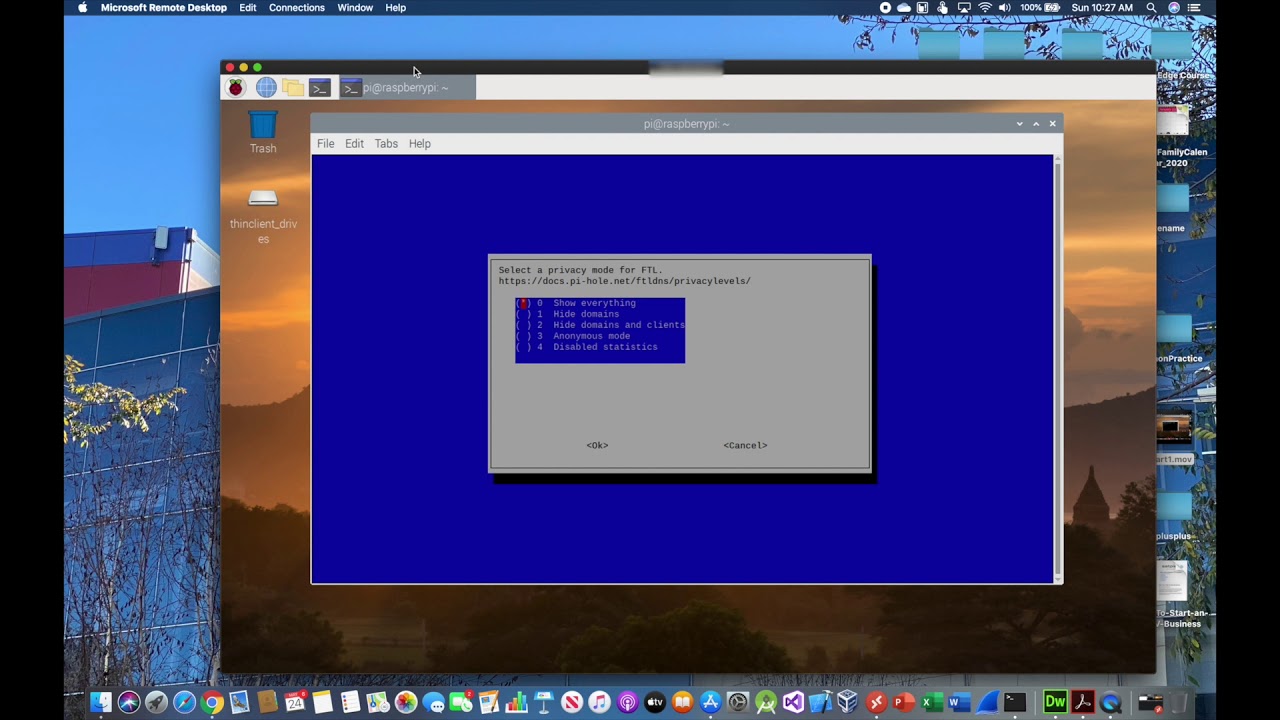Click <Cancel> in the privacy dialog
The width and height of the screenshot is (1280, 720).
745,445
